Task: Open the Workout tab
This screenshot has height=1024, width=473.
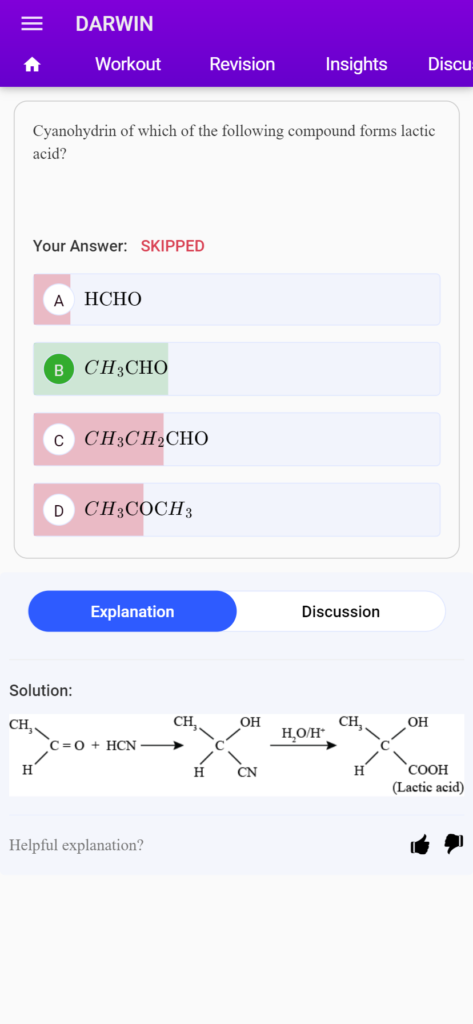Action: 127,64
